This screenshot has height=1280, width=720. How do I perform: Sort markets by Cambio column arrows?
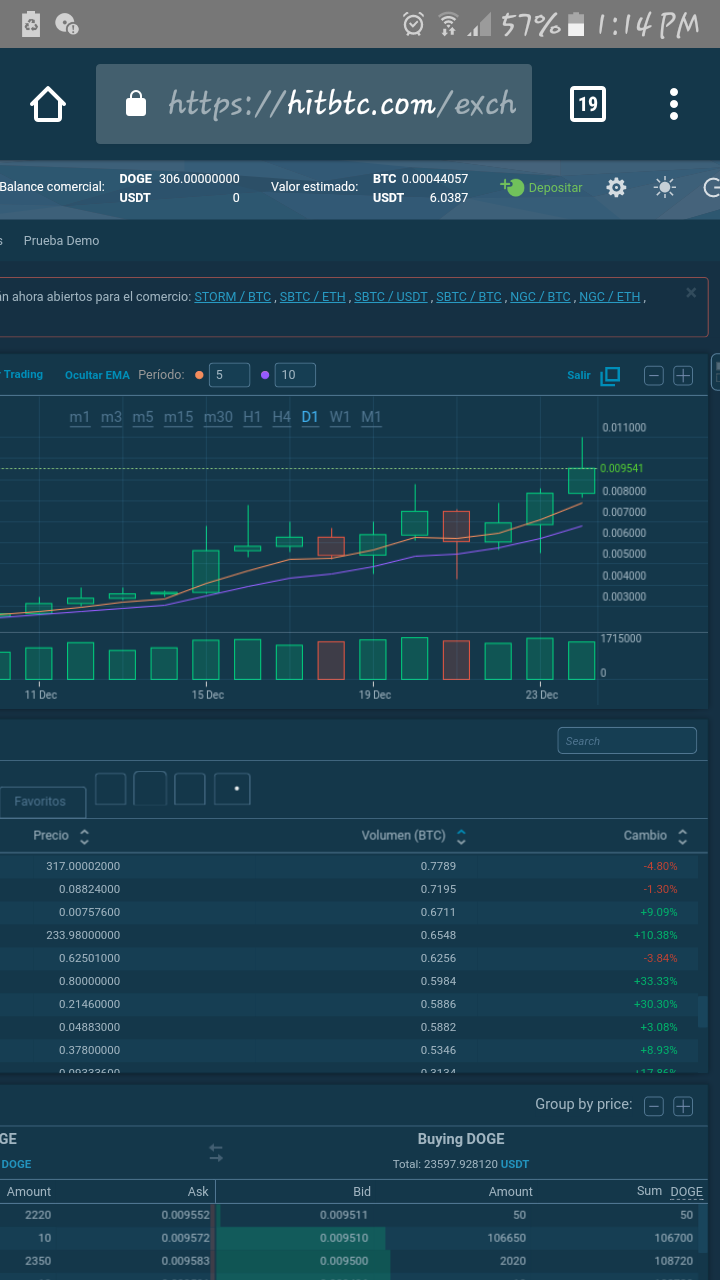(682, 836)
